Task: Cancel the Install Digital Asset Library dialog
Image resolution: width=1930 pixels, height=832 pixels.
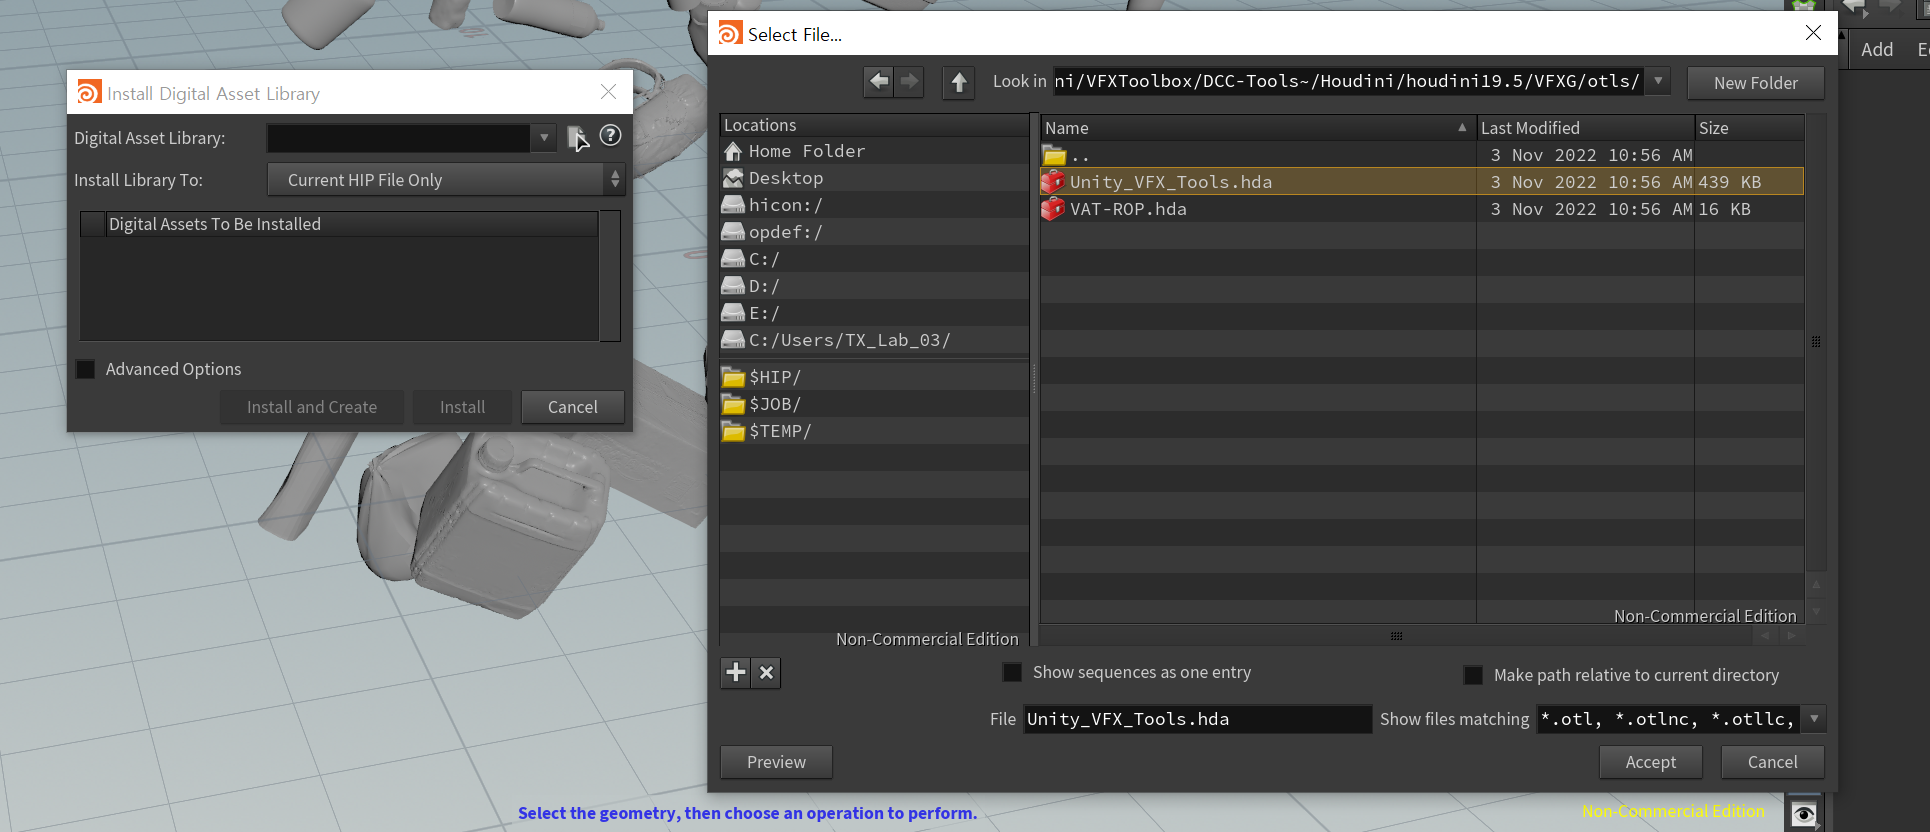Action: [573, 407]
